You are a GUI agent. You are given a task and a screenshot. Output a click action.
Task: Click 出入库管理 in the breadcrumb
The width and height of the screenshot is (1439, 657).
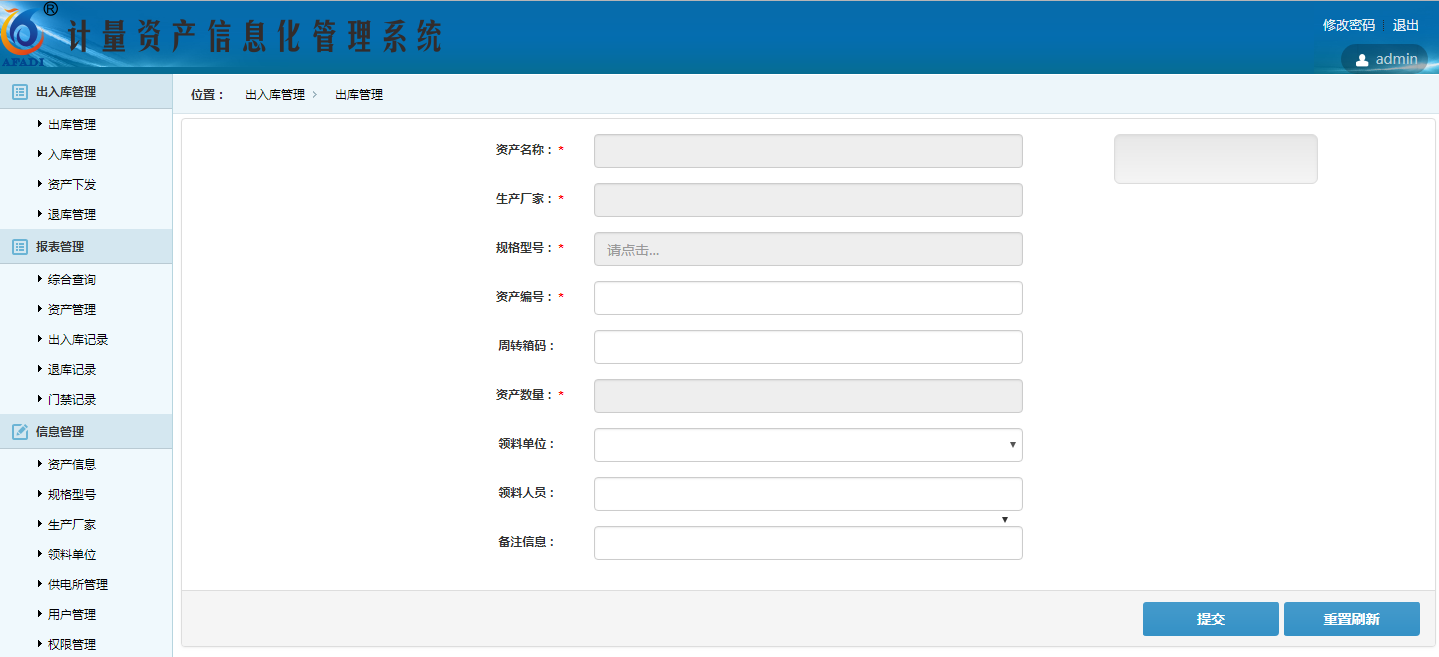tap(275, 95)
